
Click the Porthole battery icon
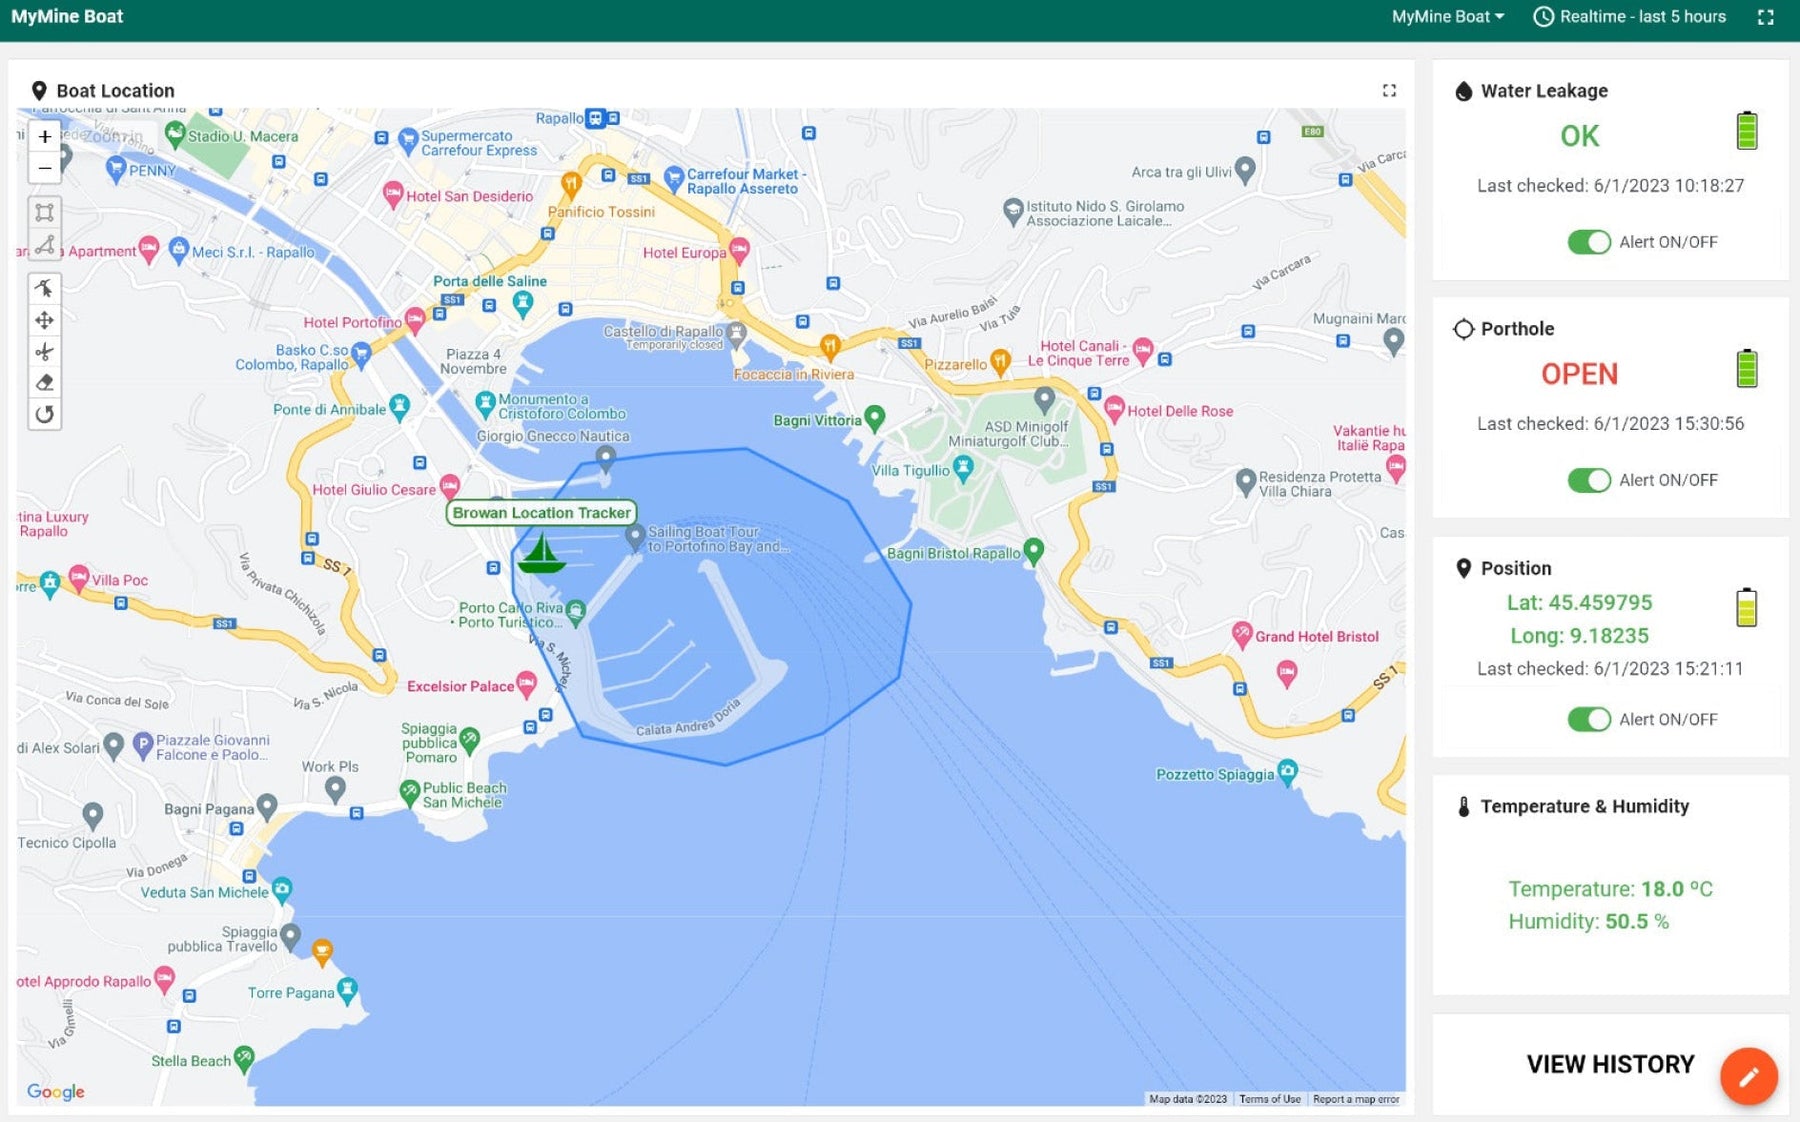1747,369
